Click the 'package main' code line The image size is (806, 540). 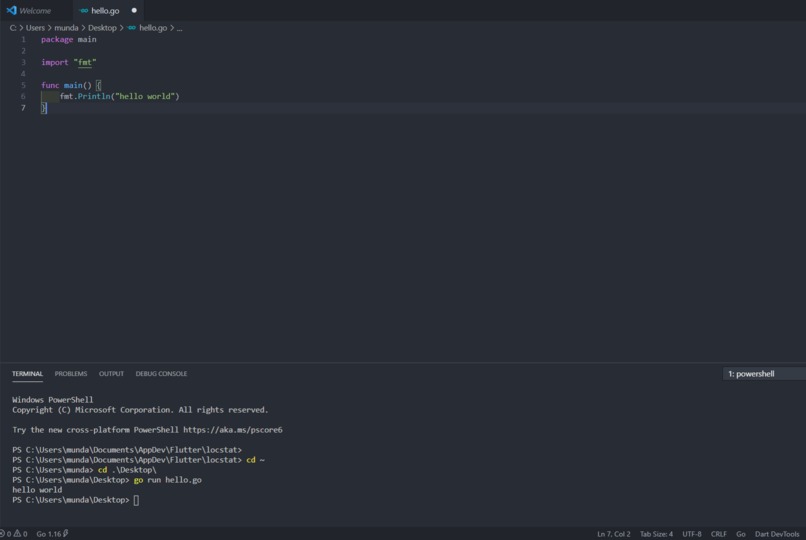point(69,40)
